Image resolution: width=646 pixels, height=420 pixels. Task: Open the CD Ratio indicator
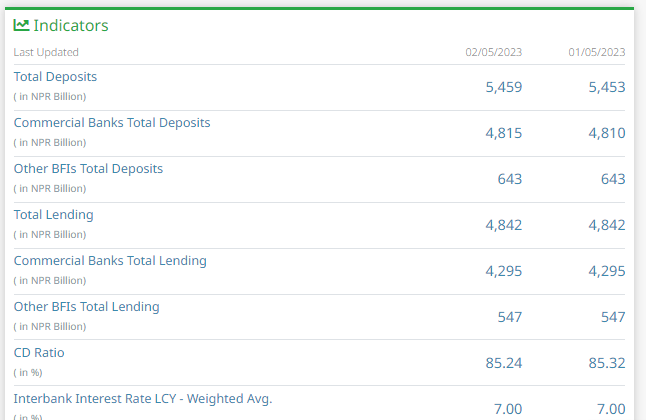pos(39,352)
